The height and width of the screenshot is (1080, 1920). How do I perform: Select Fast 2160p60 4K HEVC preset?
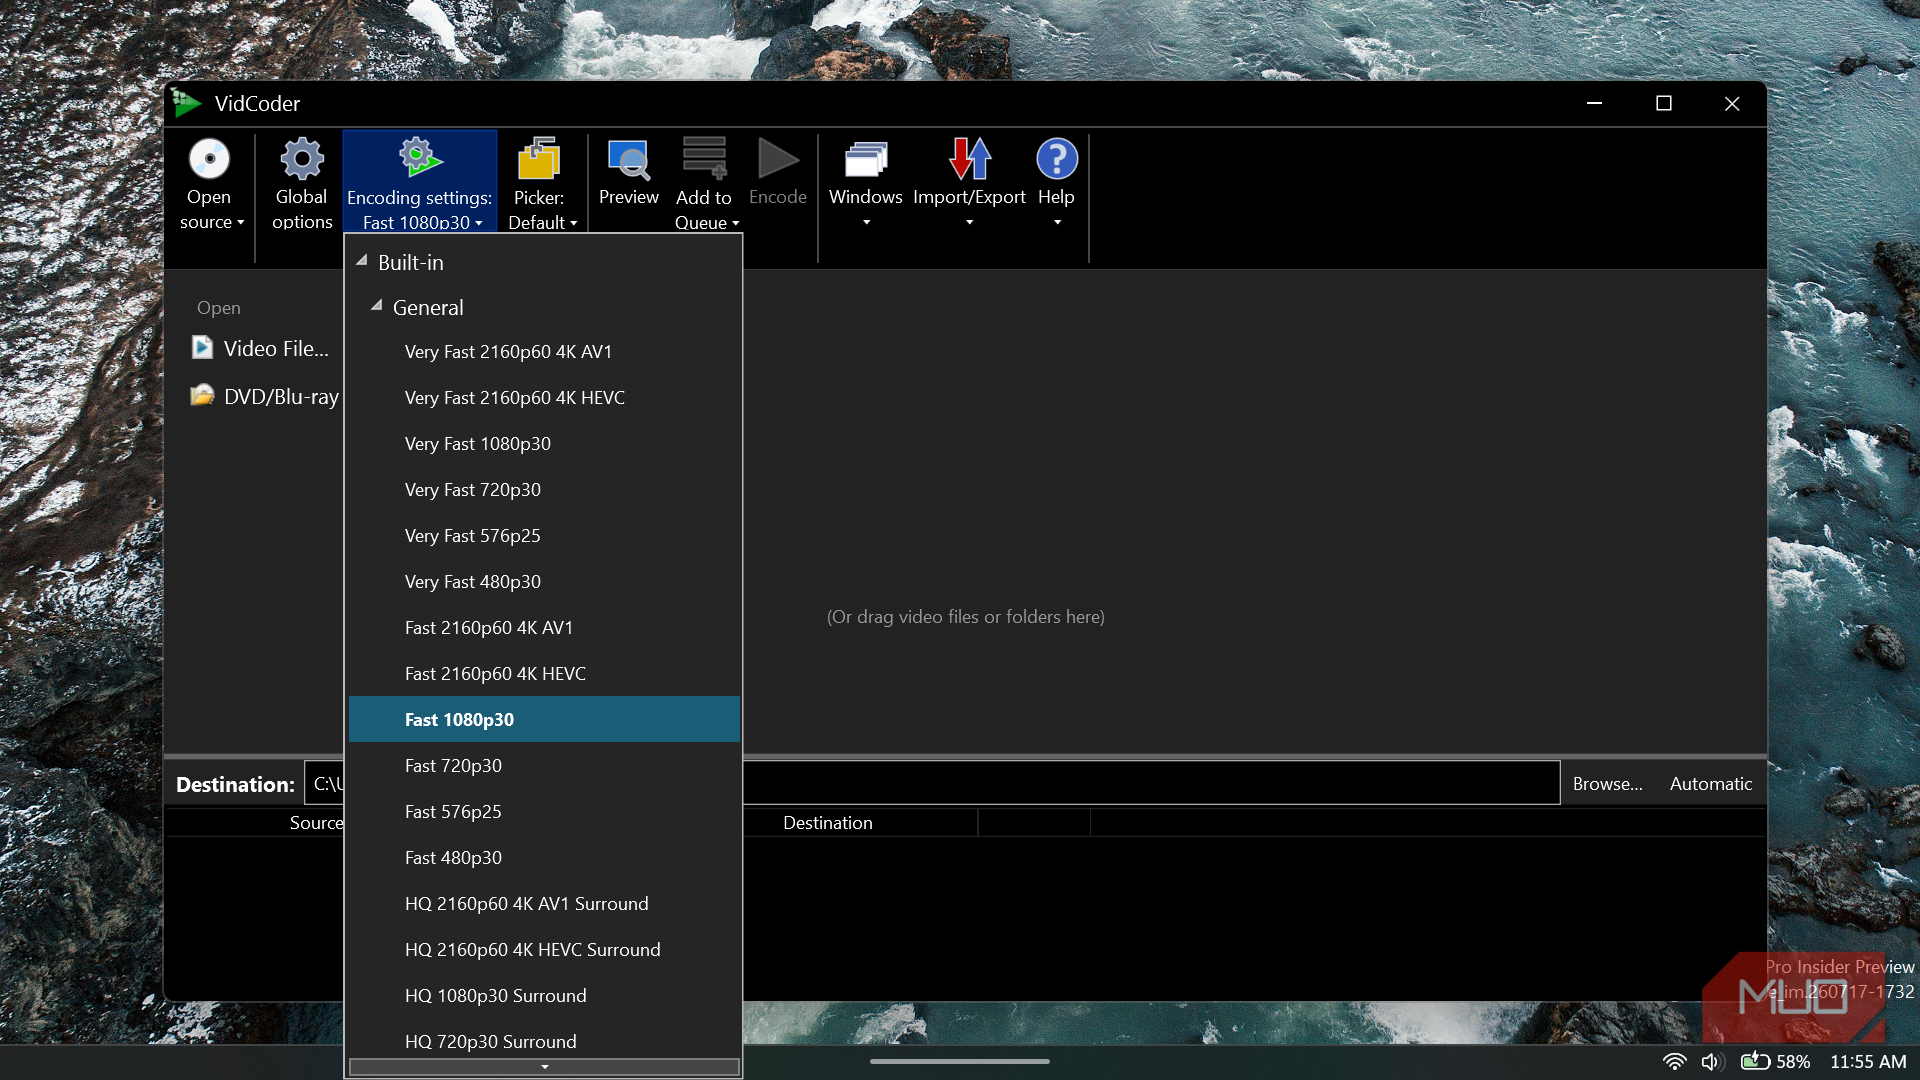coord(544,674)
